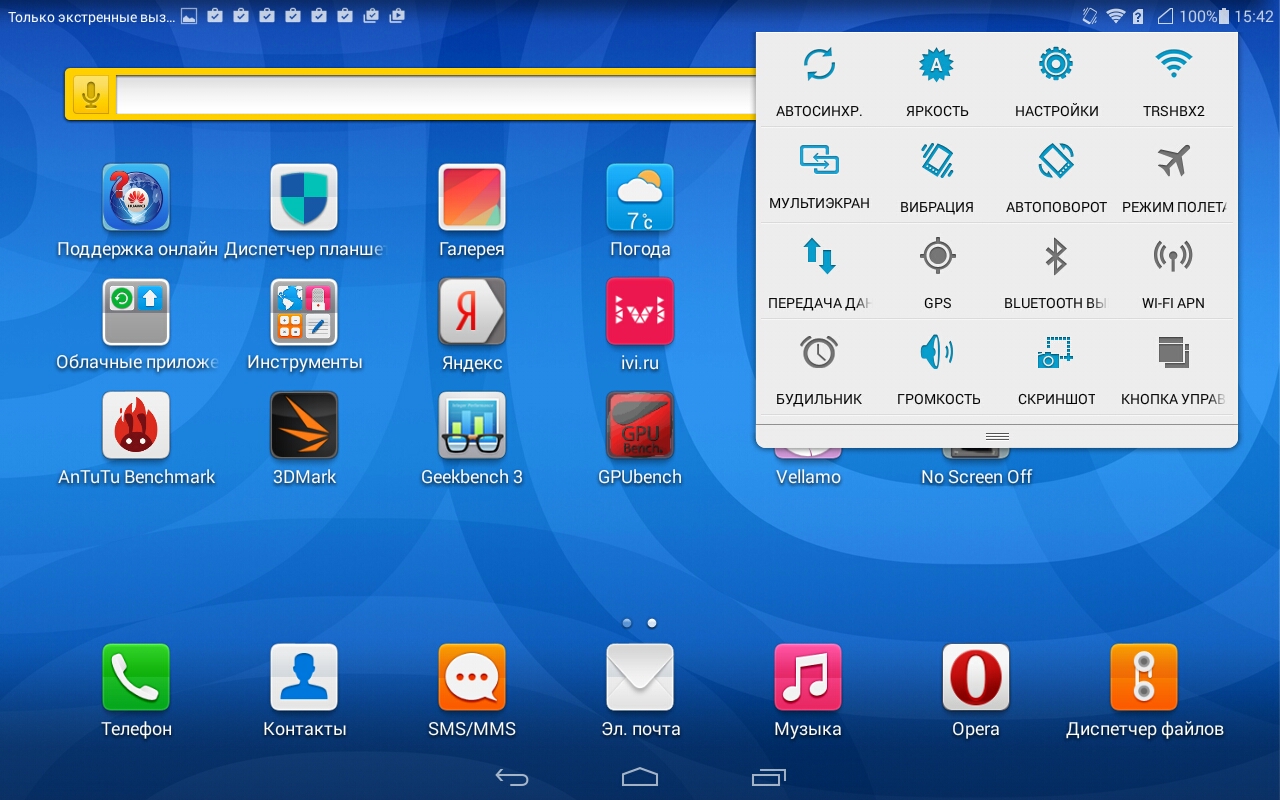Open the Alarm quick shortcut
This screenshot has height=800, width=1280.
pyautogui.click(x=819, y=368)
